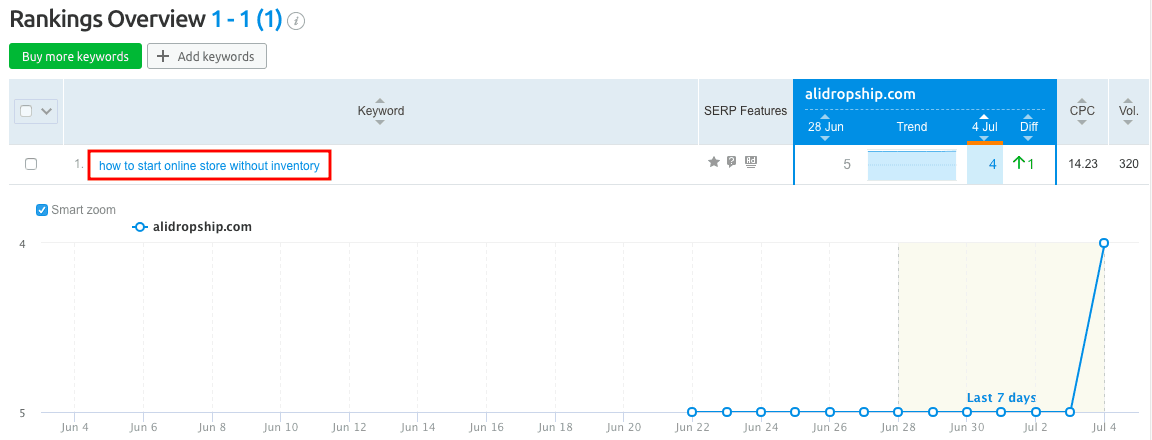Open the dropdown arrow beside select-all checkbox
This screenshot has width=1152, height=440.
click(x=47, y=111)
